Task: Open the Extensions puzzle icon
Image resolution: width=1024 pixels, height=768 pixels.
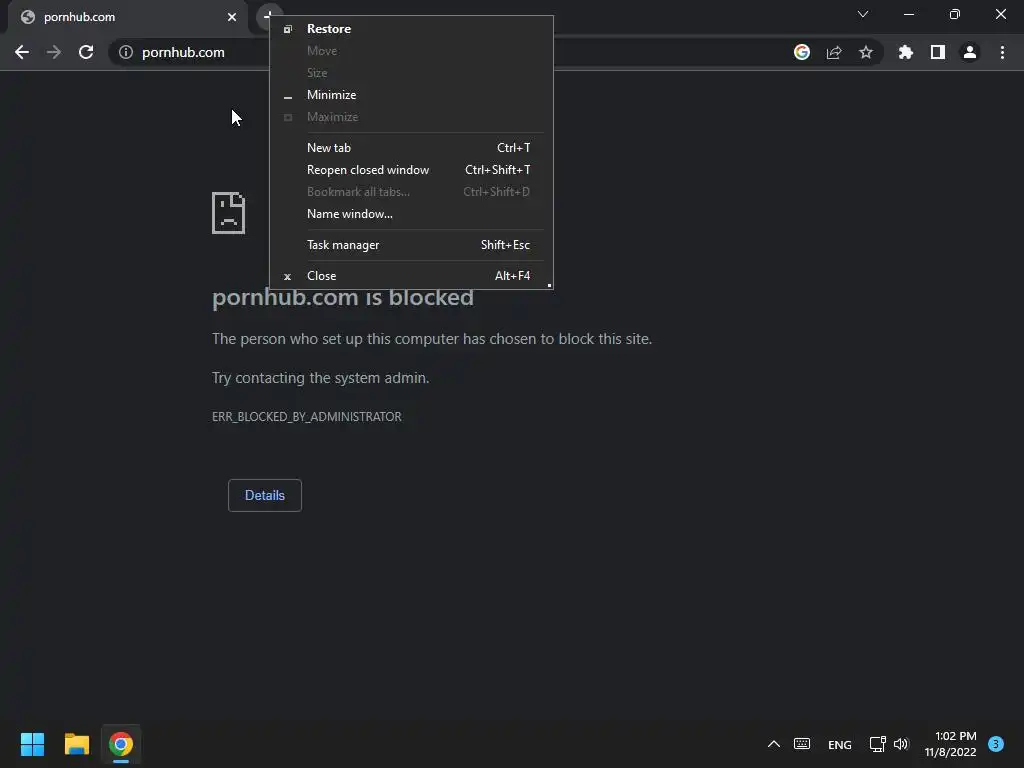Action: click(906, 52)
